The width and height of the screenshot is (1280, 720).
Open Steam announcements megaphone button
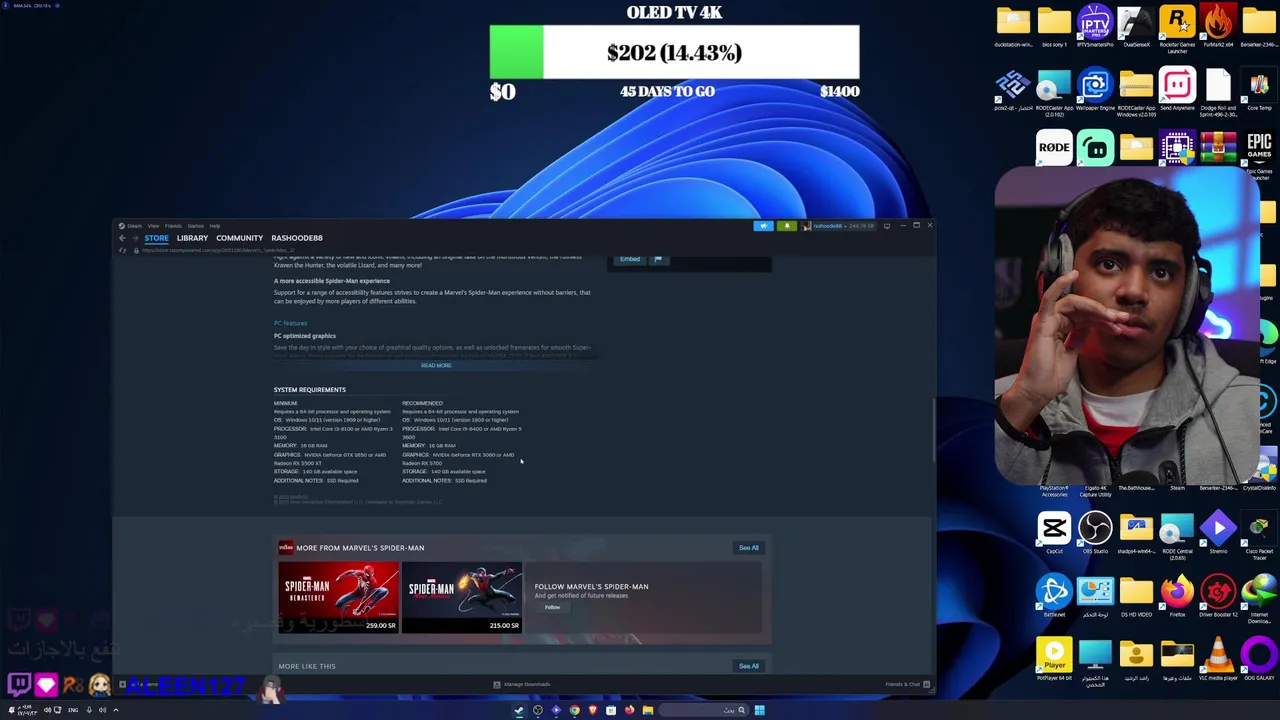(763, 226)
